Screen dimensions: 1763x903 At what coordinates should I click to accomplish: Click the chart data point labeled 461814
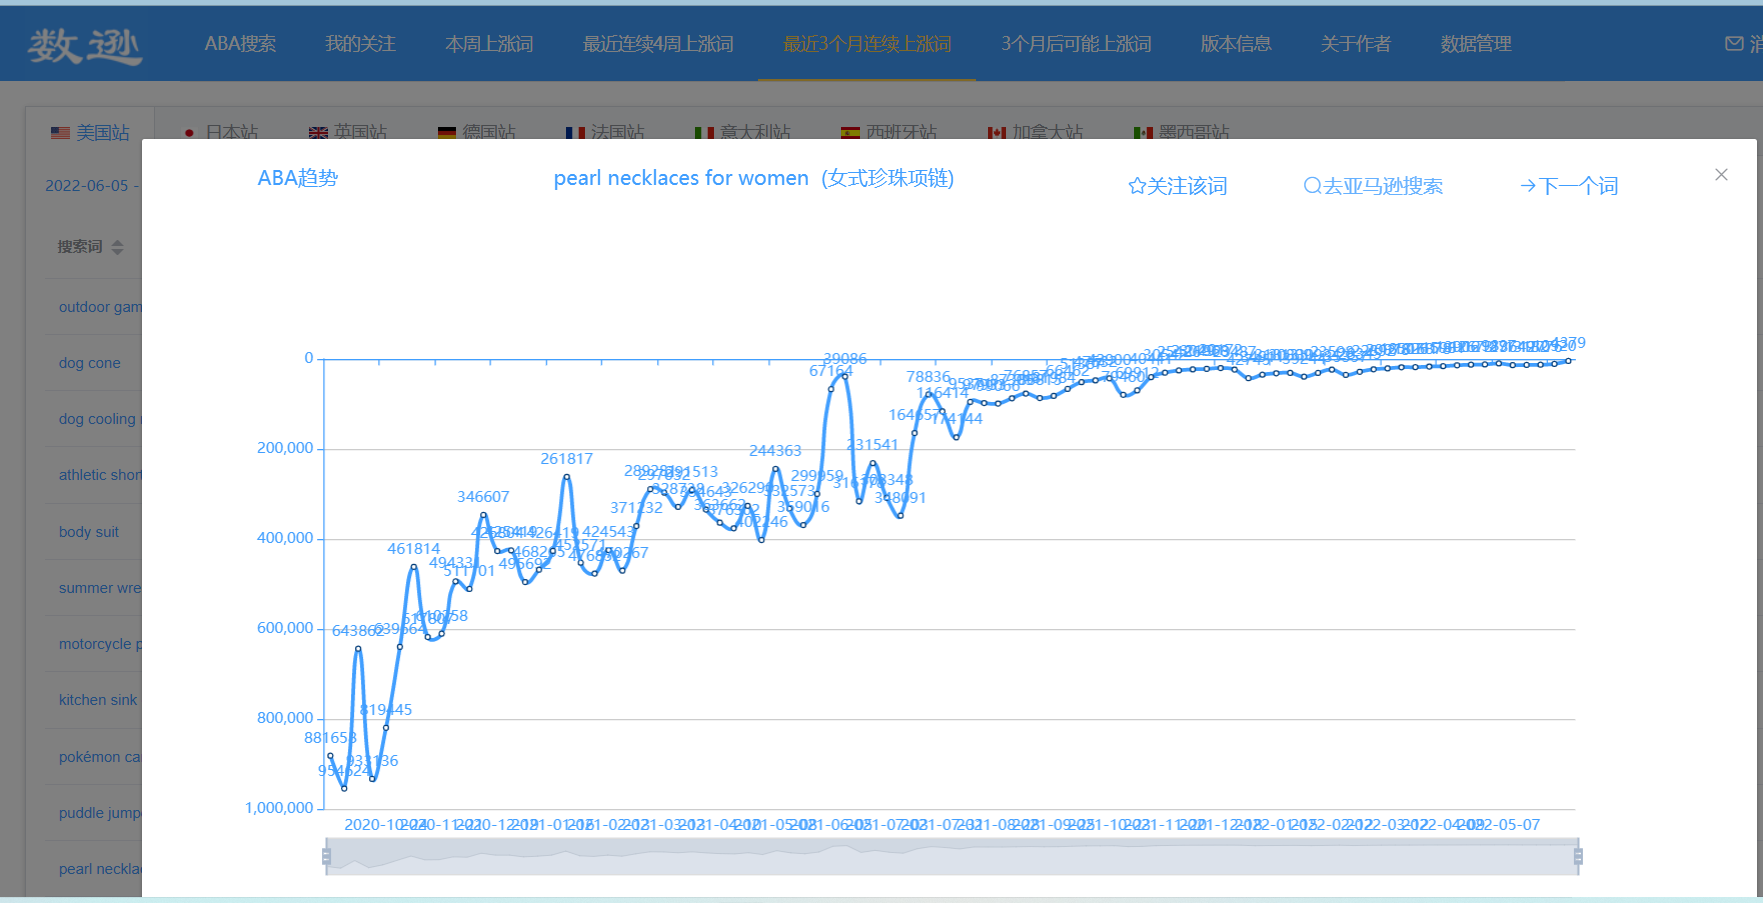tap(414, 567)
